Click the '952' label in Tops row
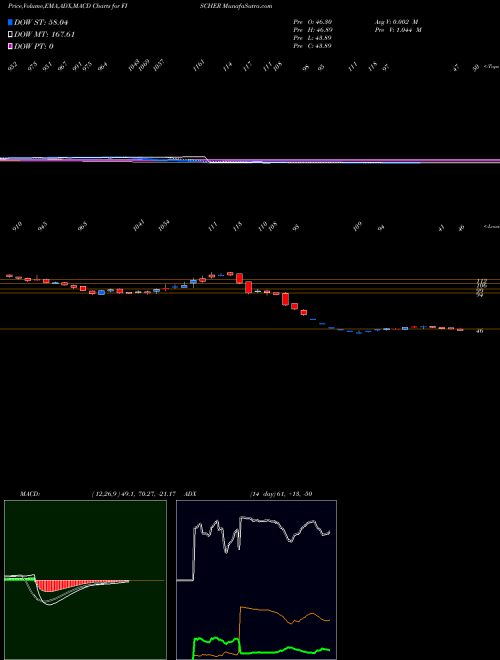The image size is (500, 660). 13,66
